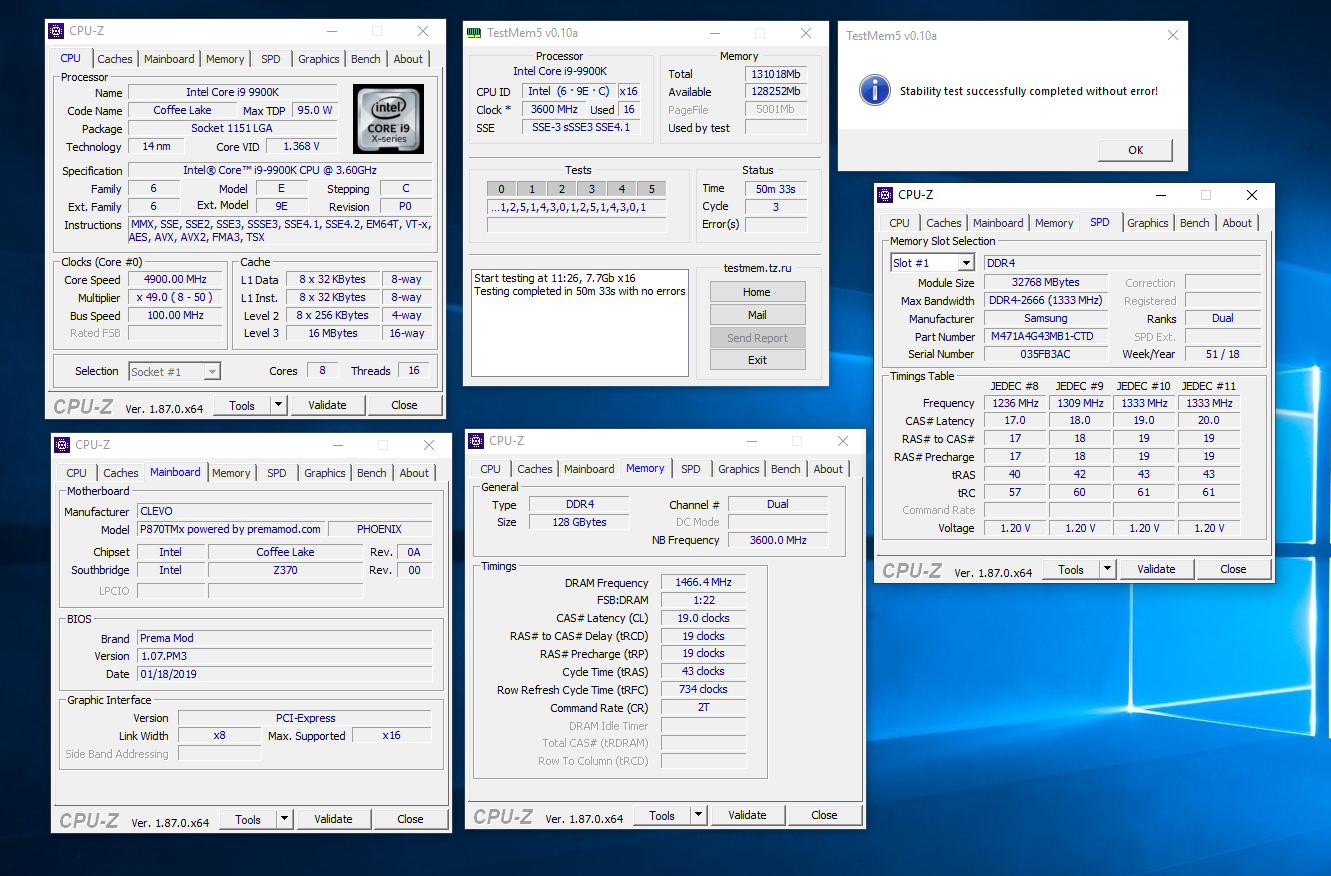The height and width of the screenshot is (876, 1331).
Task: Click CPU-Z titlebar icon in SPD window
Action: (x=885, y=195)
